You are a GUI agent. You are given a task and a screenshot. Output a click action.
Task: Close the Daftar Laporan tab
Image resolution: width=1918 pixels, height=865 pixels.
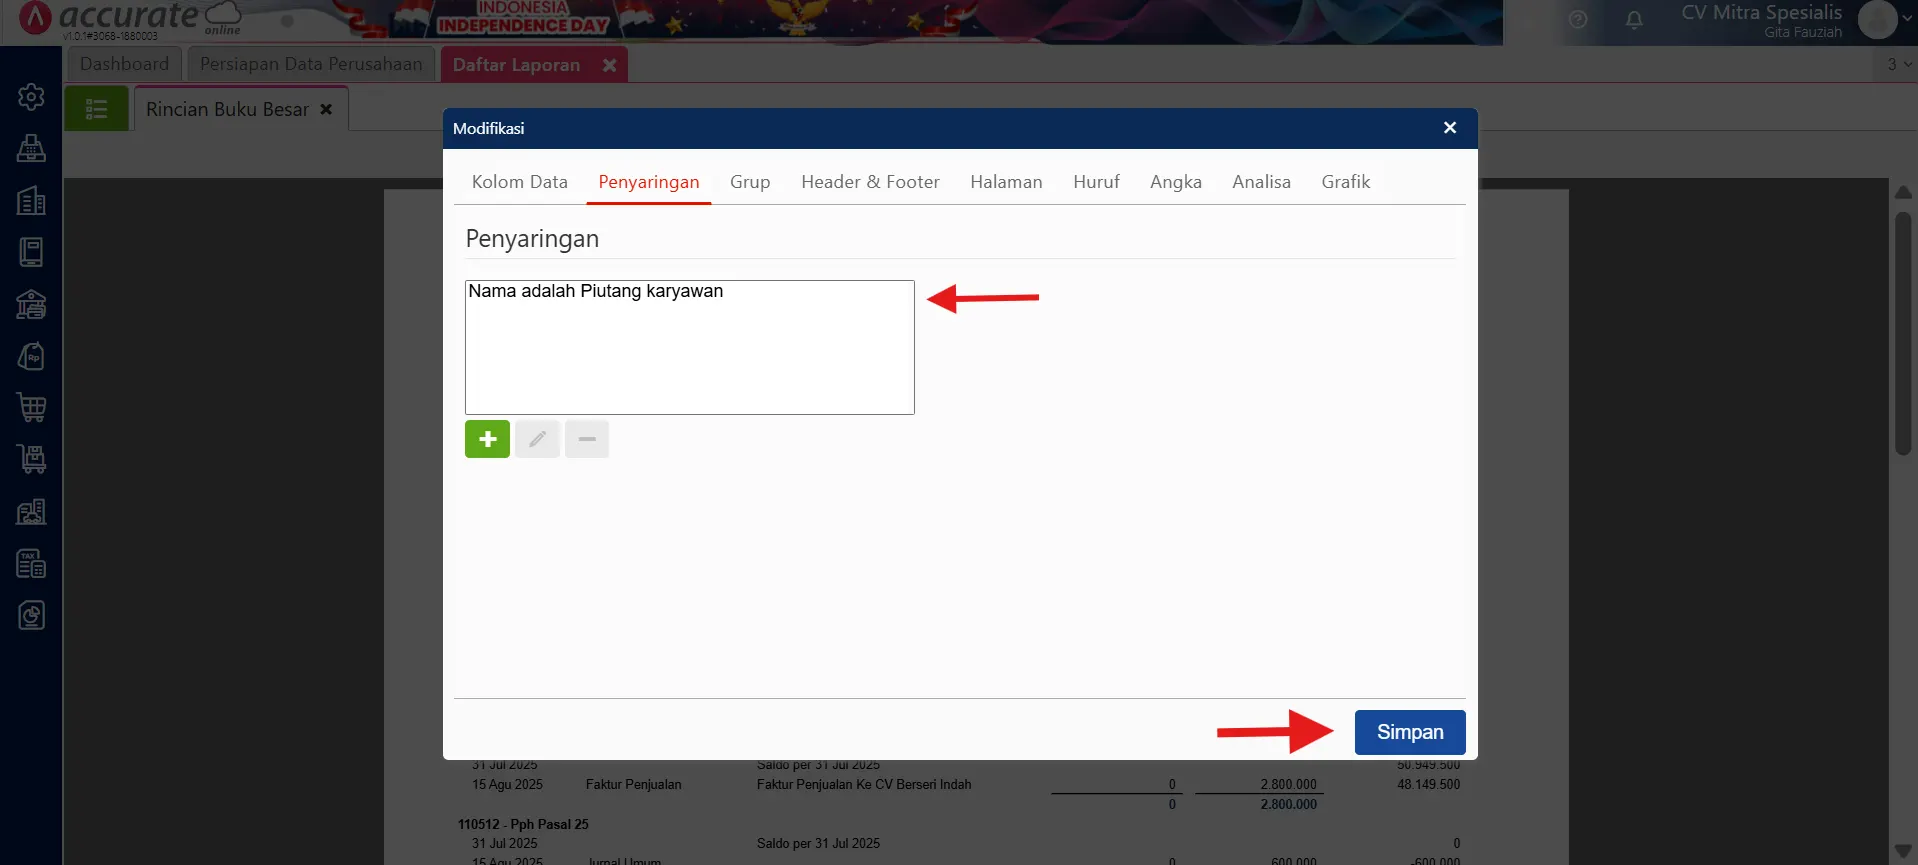pos(609,65)
